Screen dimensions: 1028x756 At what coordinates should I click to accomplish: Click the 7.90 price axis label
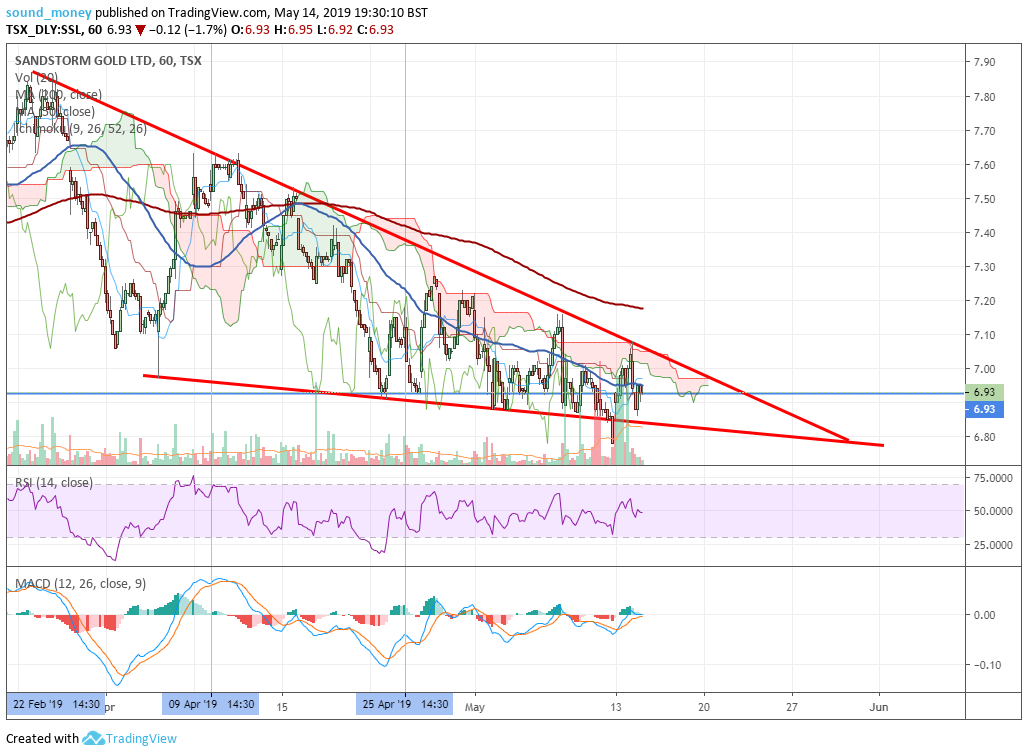[985, 62]
